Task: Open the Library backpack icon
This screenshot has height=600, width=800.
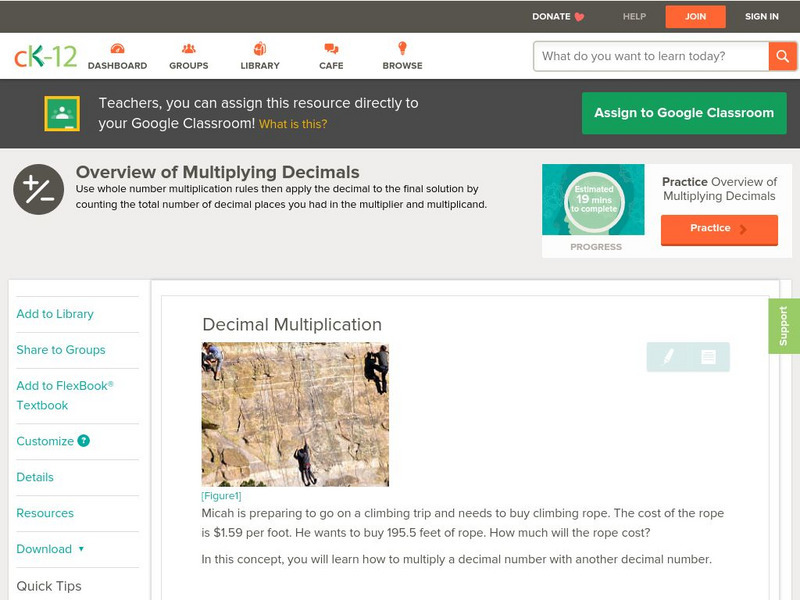Action: 260,48
